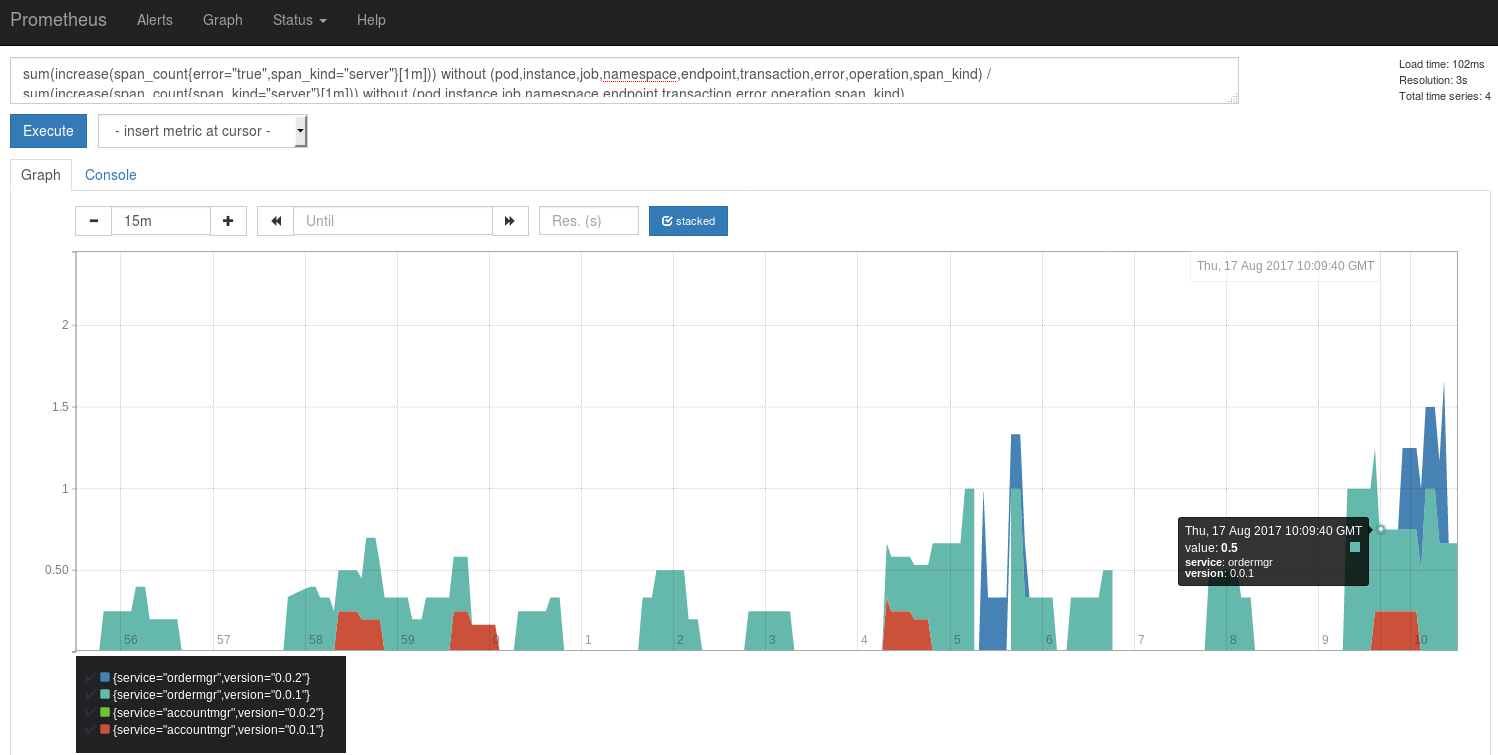Select legend label service ordermgr version 0.0.1
1498x755 pixels.
(x=212, y=694)
